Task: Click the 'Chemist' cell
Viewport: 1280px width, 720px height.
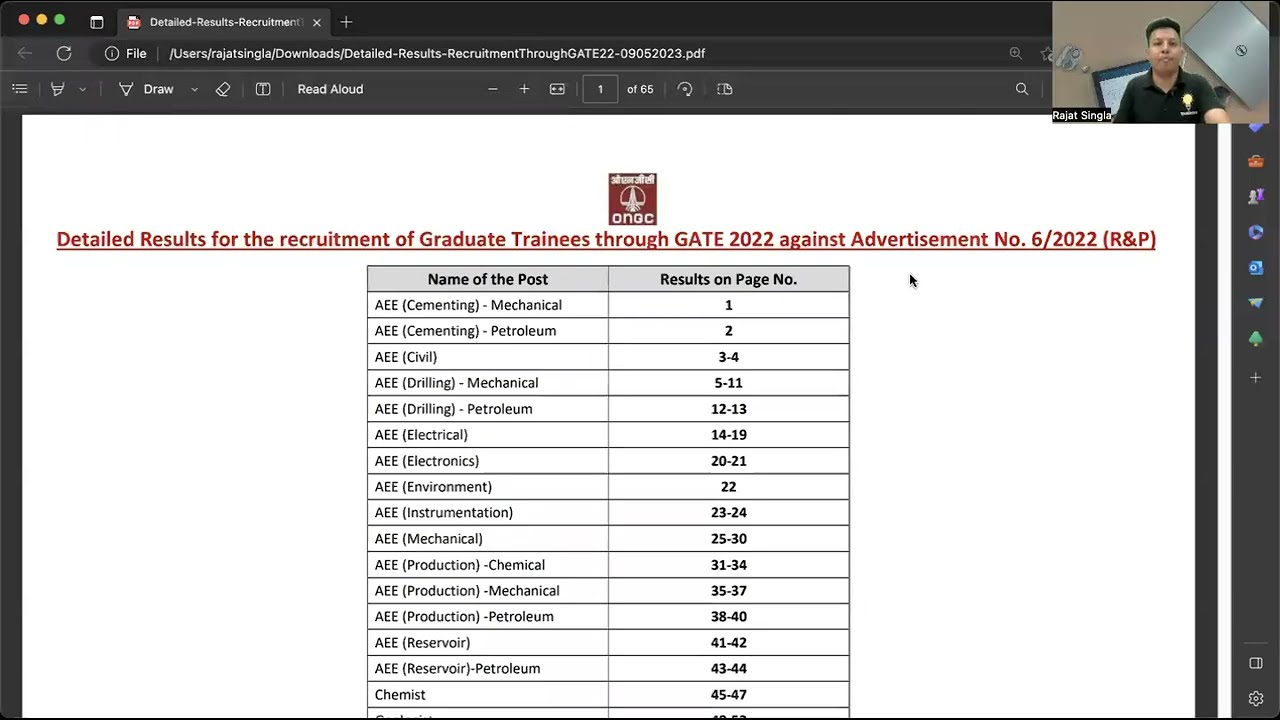Action: [488, 694]
